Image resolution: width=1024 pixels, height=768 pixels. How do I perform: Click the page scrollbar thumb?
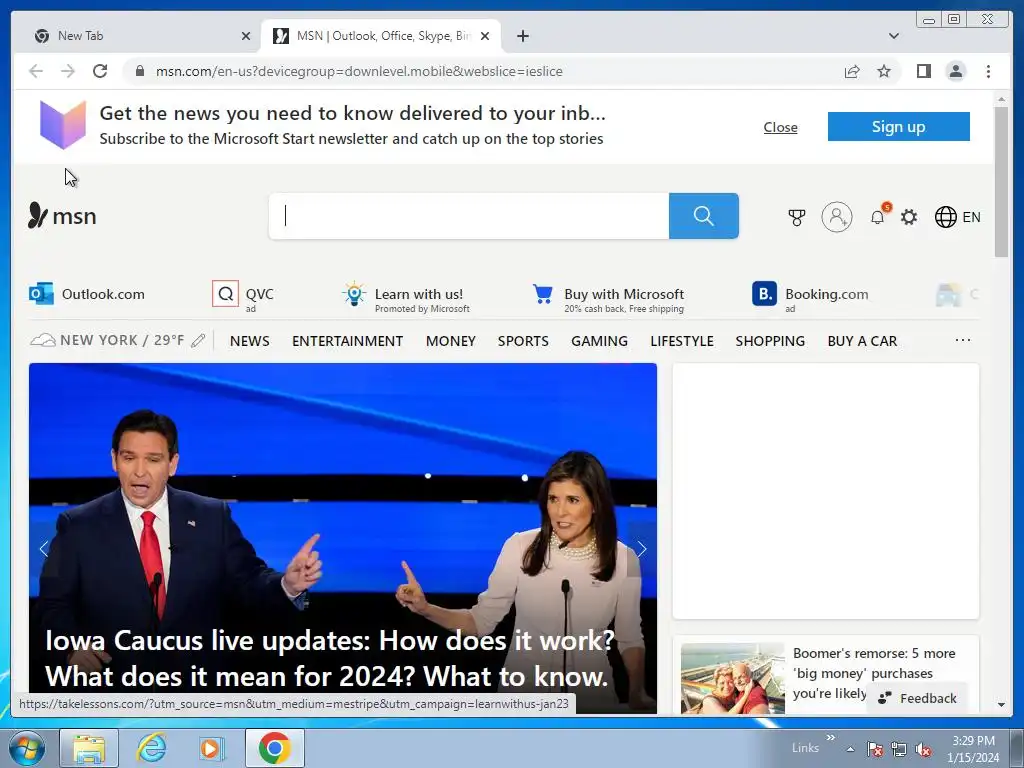click(x=1001, y=182)
